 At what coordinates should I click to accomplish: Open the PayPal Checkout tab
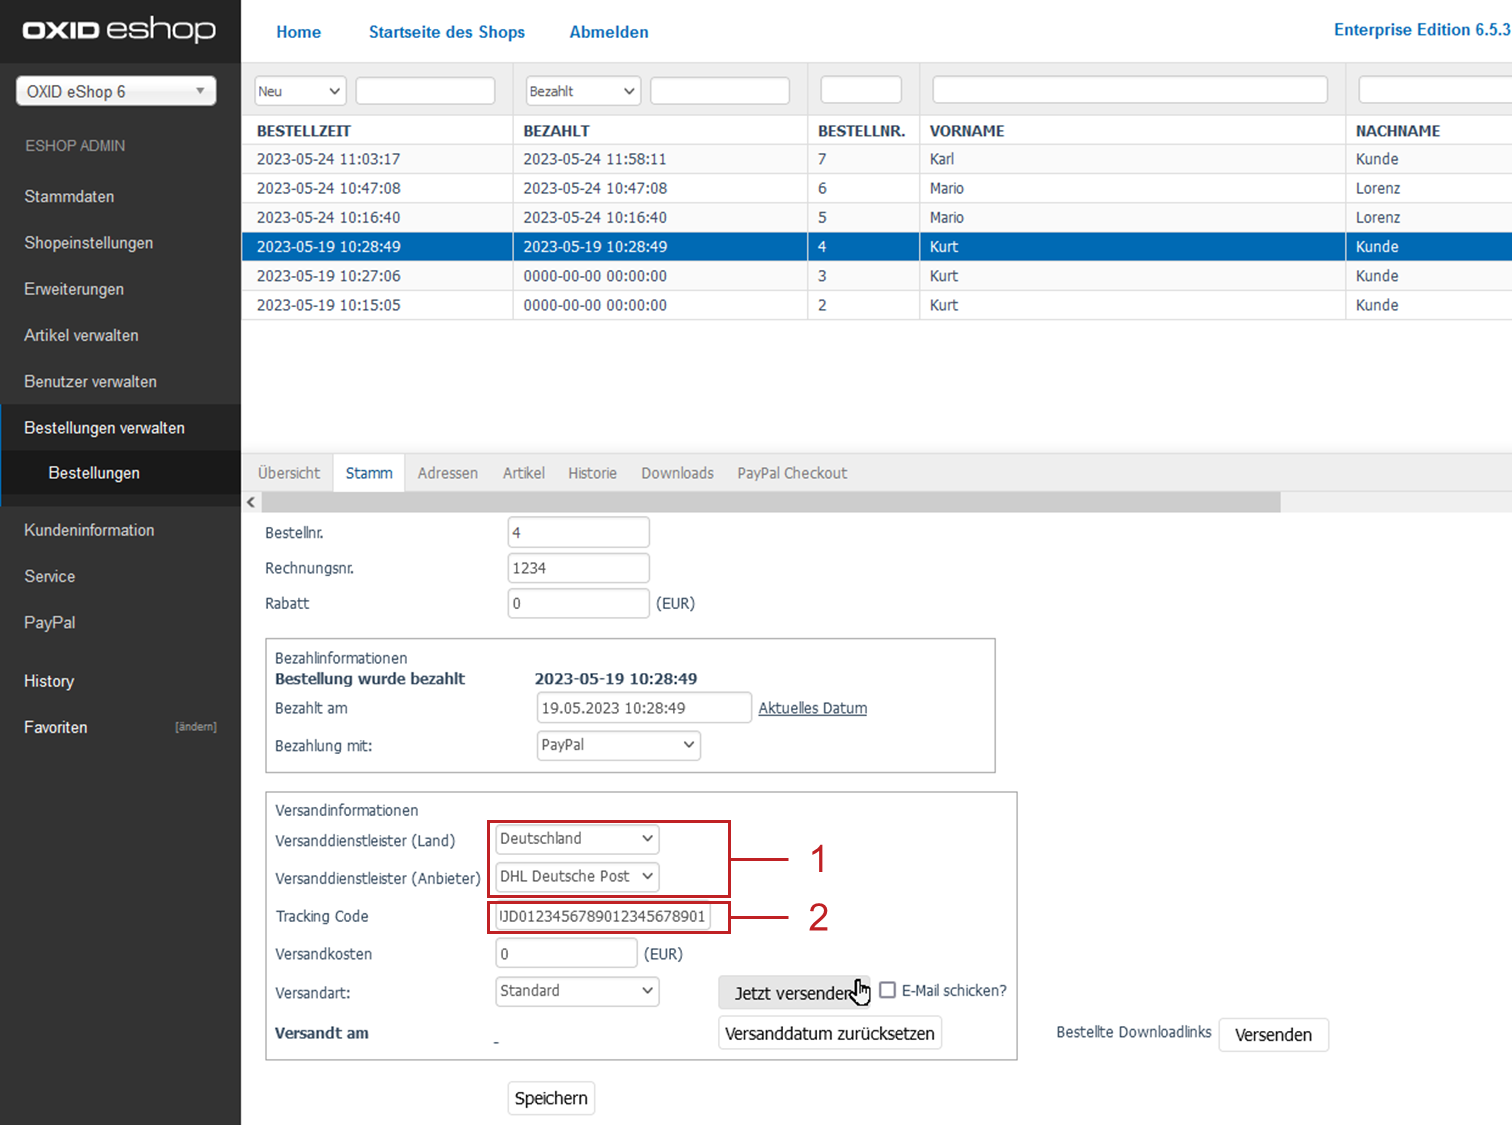[x=791, y=473]
